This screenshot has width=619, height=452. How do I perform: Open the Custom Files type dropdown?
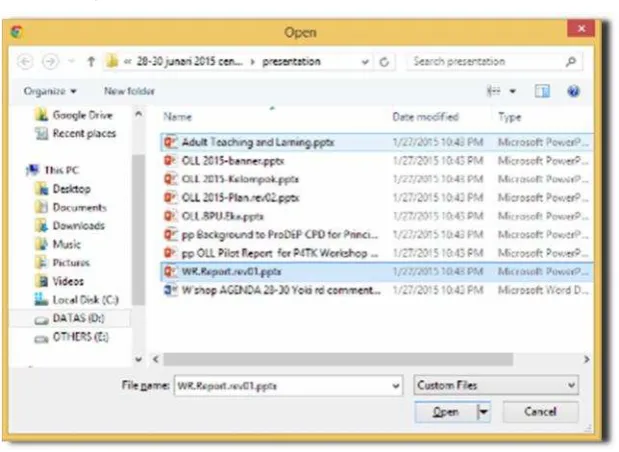click(x=496, y=385)
